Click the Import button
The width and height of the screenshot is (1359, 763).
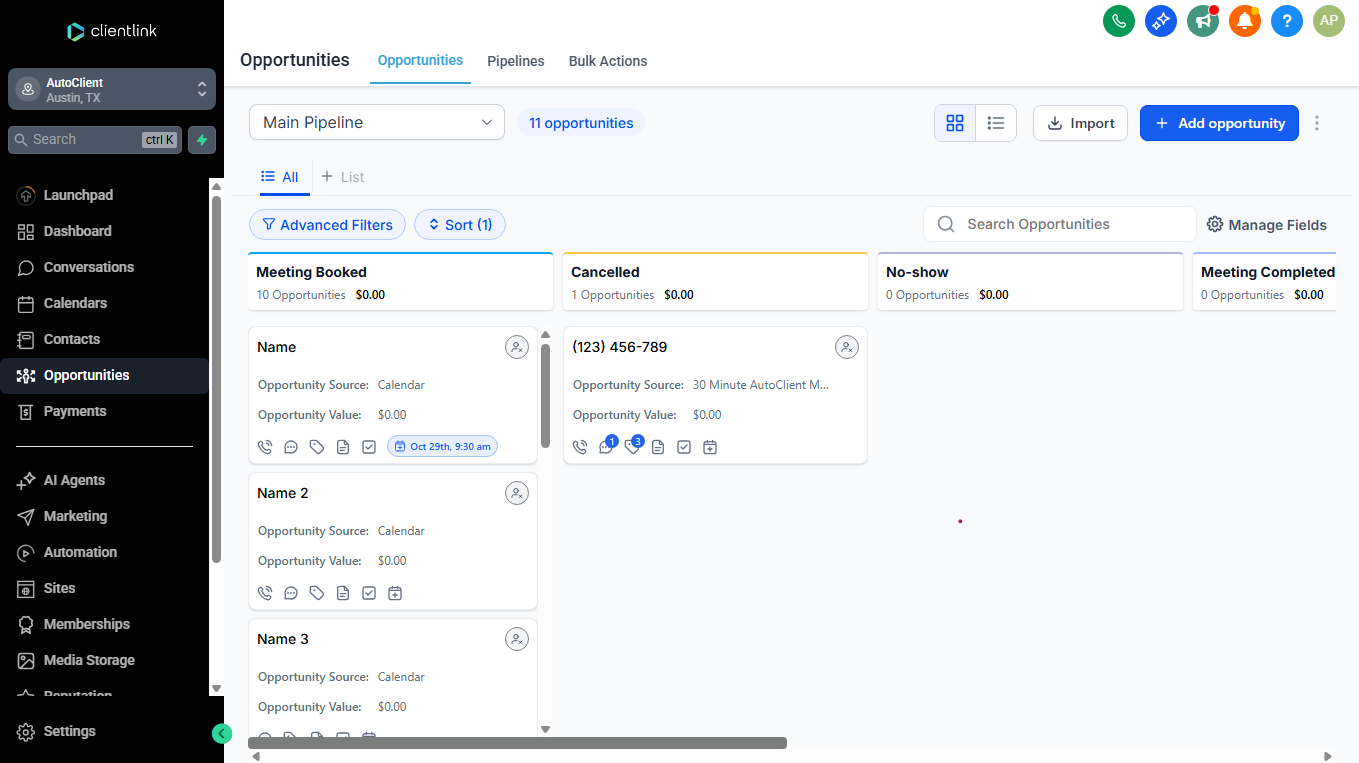pos(1080,123)
